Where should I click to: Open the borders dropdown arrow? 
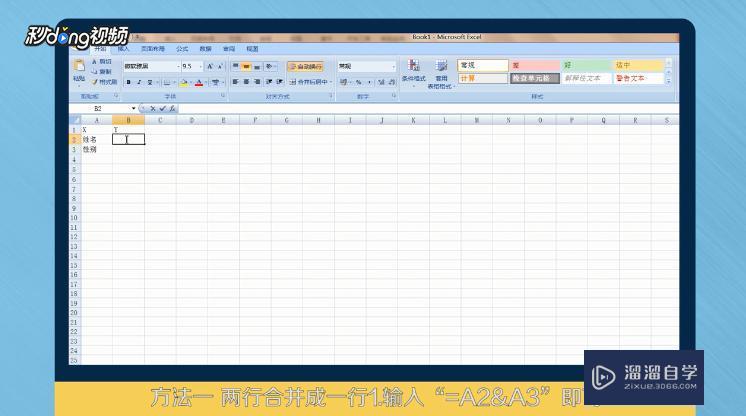(x=174, y=82)
